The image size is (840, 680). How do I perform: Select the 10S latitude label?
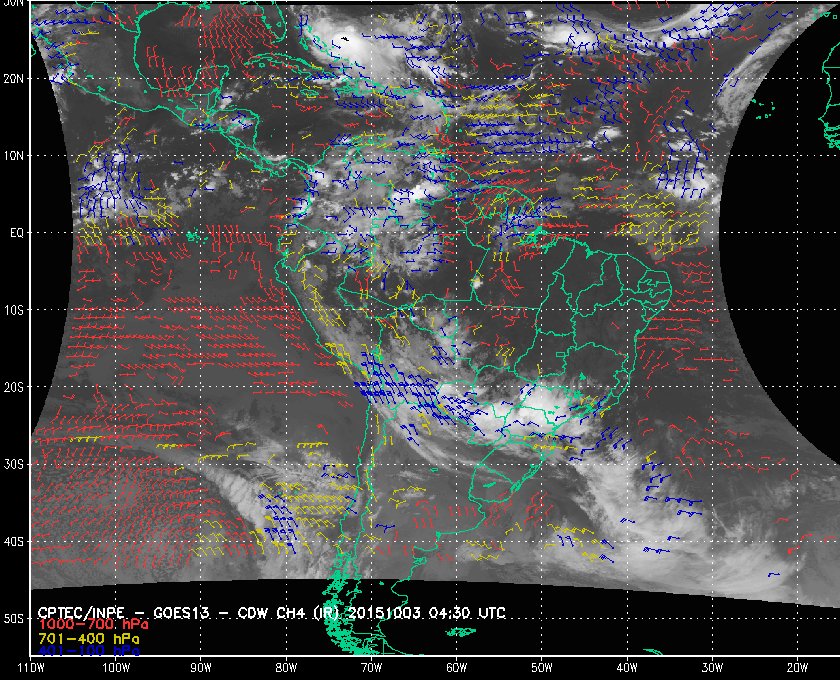pyautogui.click(x=13, y=310)
